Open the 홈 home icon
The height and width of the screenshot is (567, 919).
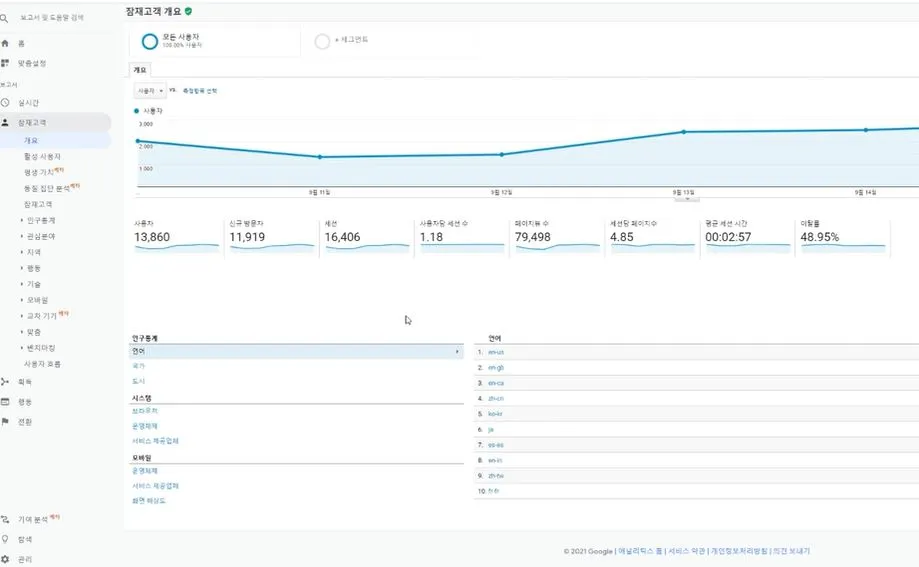point(5,43)
